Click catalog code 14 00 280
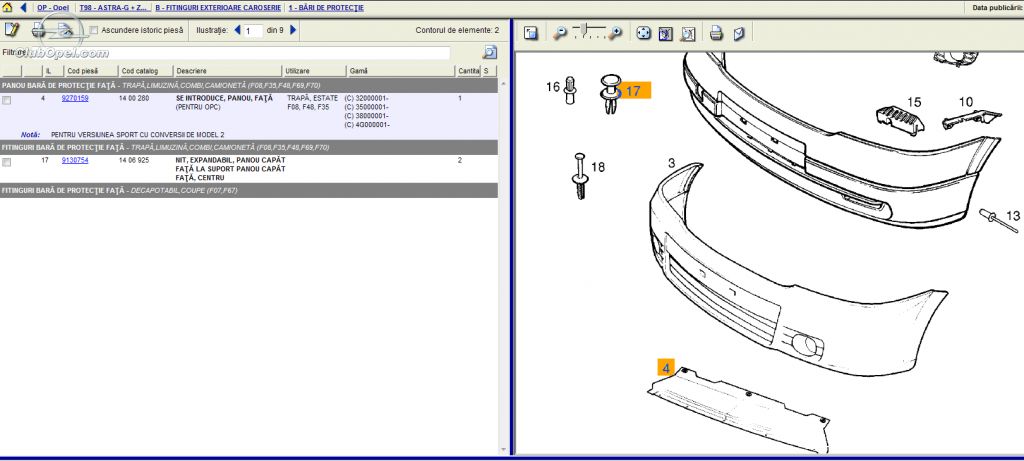 (x=134, y=98)
